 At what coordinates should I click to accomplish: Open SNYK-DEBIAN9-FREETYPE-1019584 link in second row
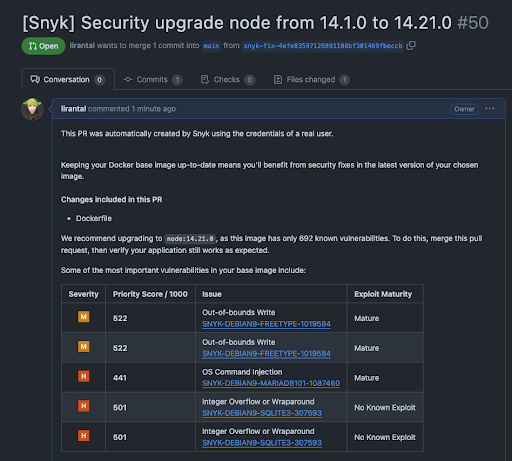[266, 354]
